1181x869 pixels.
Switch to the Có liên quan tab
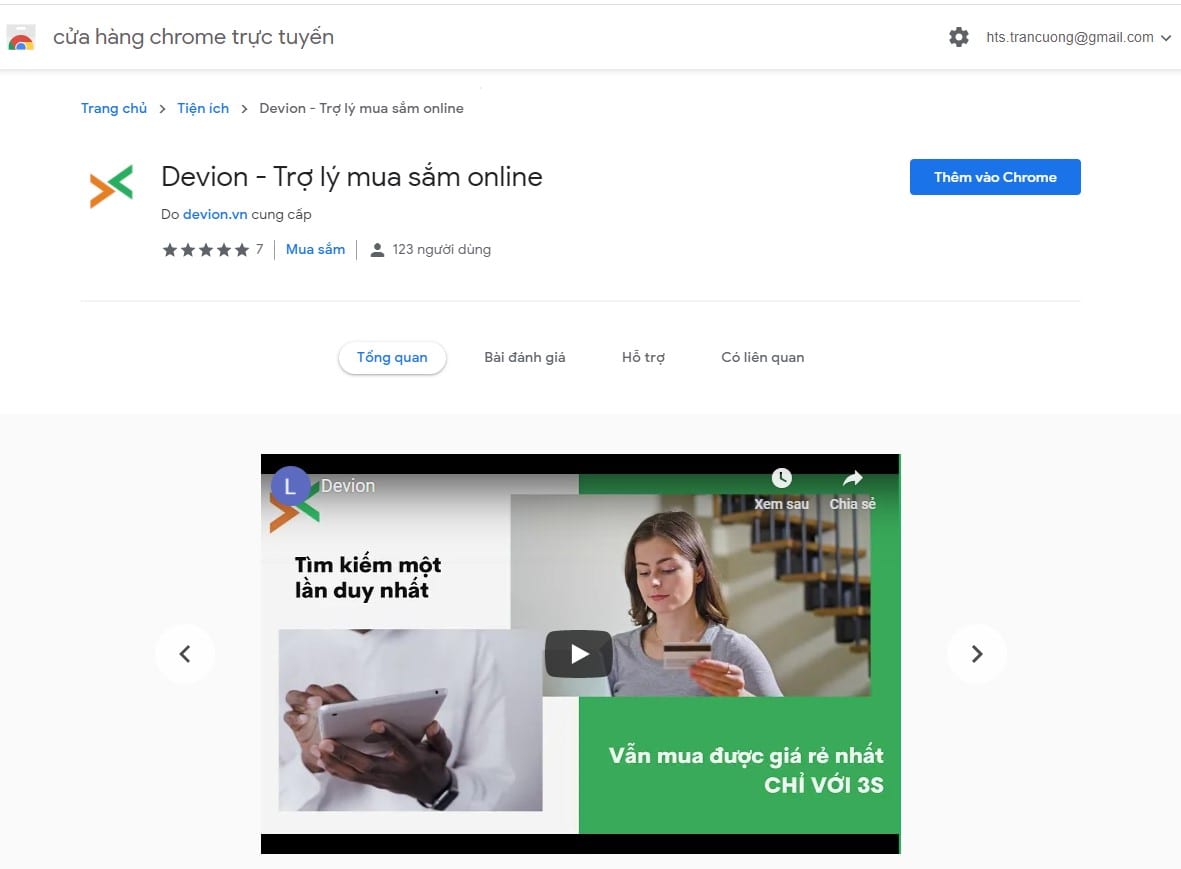point(762,357)
